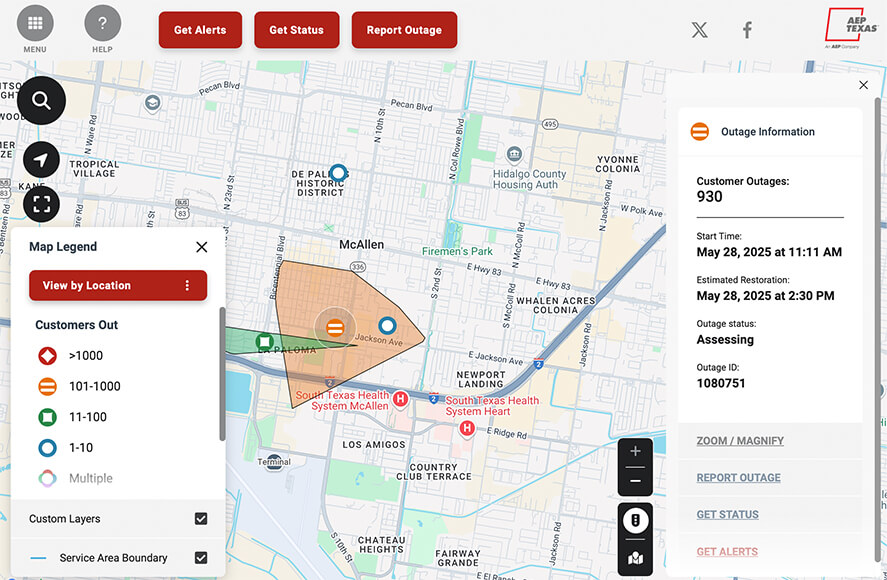Viewport: 887px width, 580px height.
Task: Toggle the Custom Layers checkbox
Action: point(201,519)
